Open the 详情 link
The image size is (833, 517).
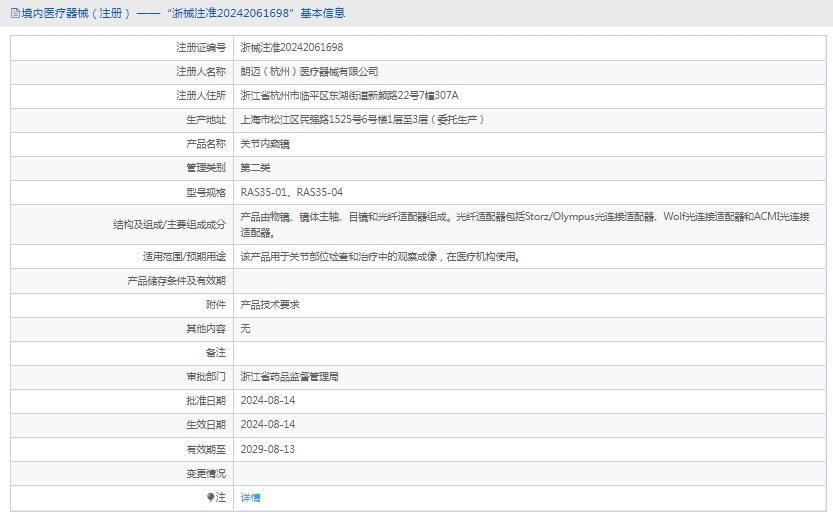pos(250,497)
